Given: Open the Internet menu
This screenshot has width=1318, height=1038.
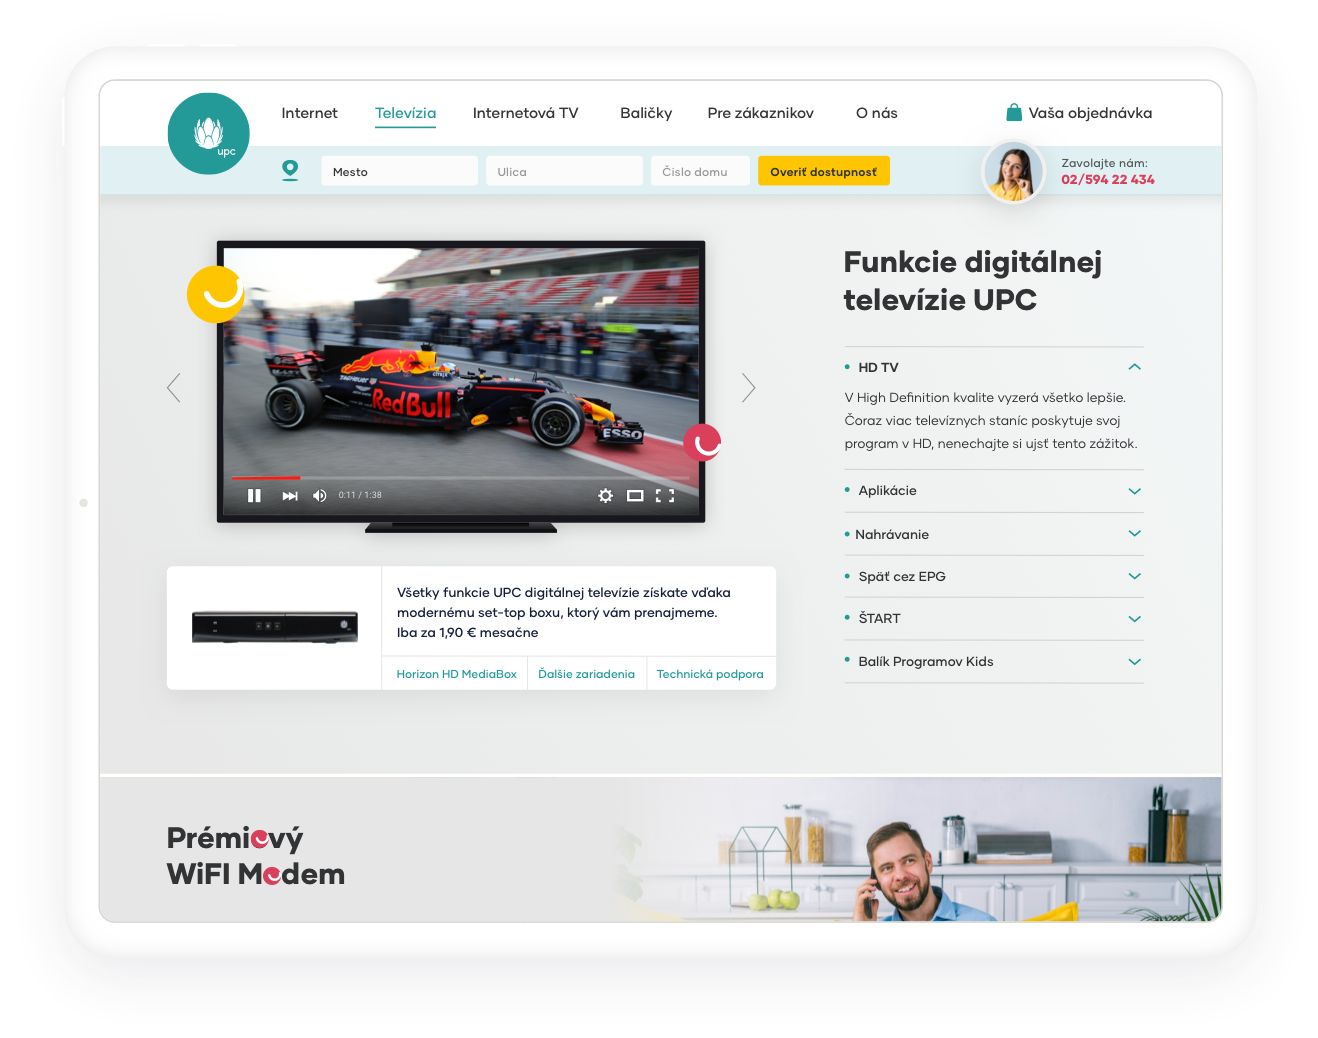Looking at the screenshot, I should [x=309, y=113].
